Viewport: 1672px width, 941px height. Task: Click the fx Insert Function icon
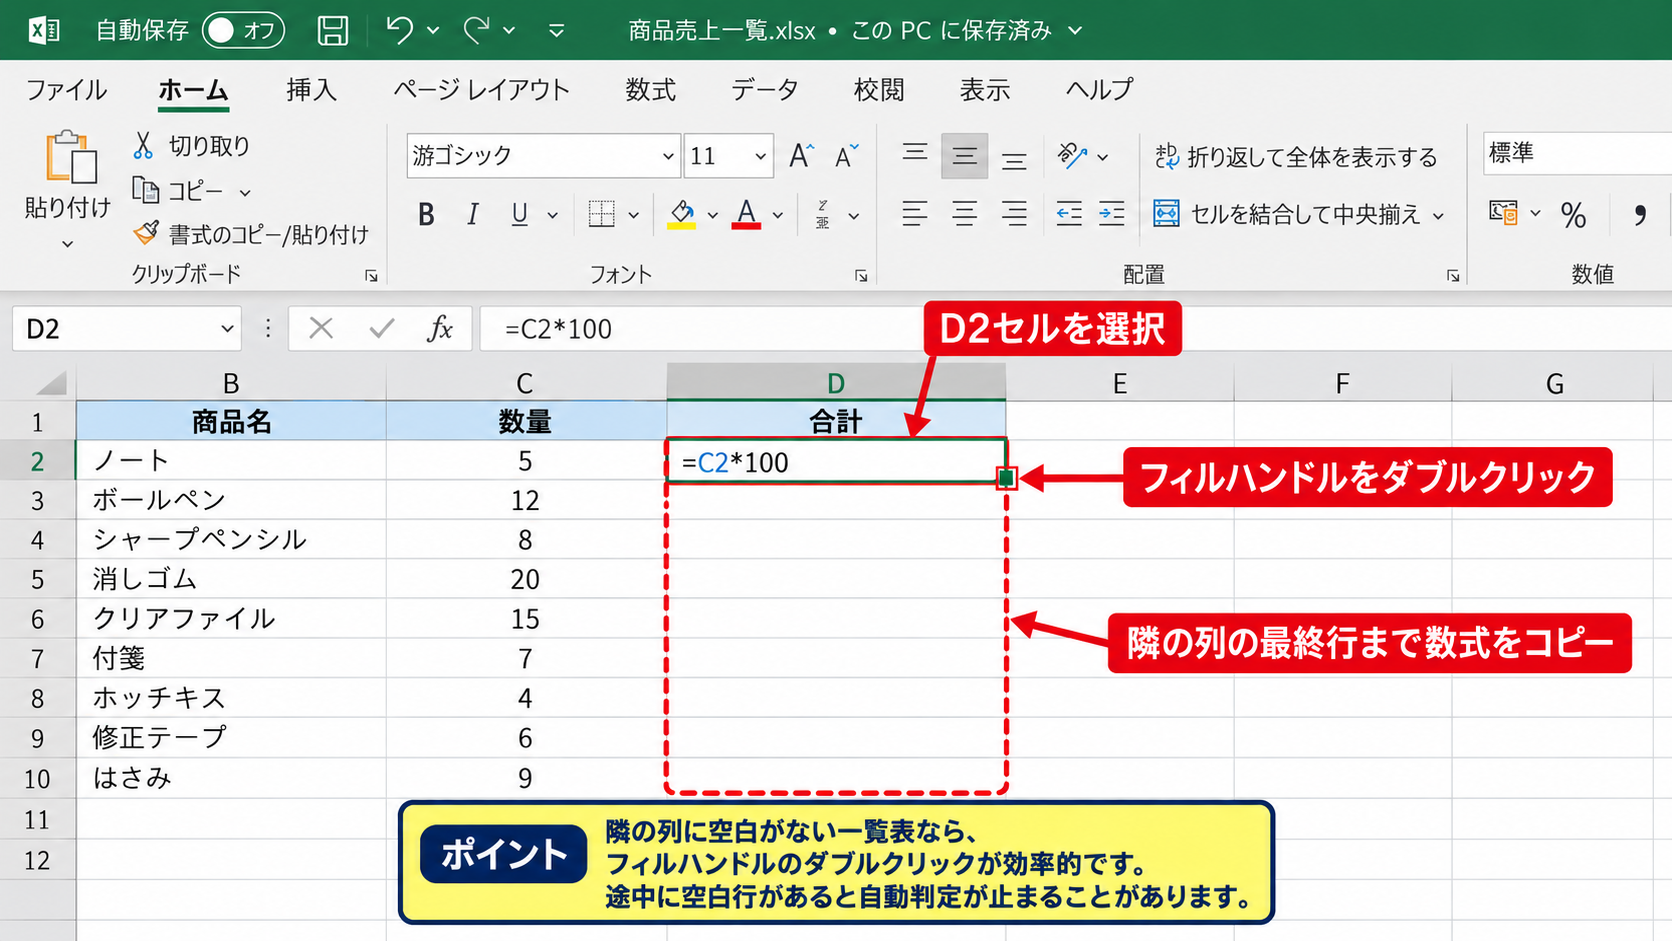point(440,328)
